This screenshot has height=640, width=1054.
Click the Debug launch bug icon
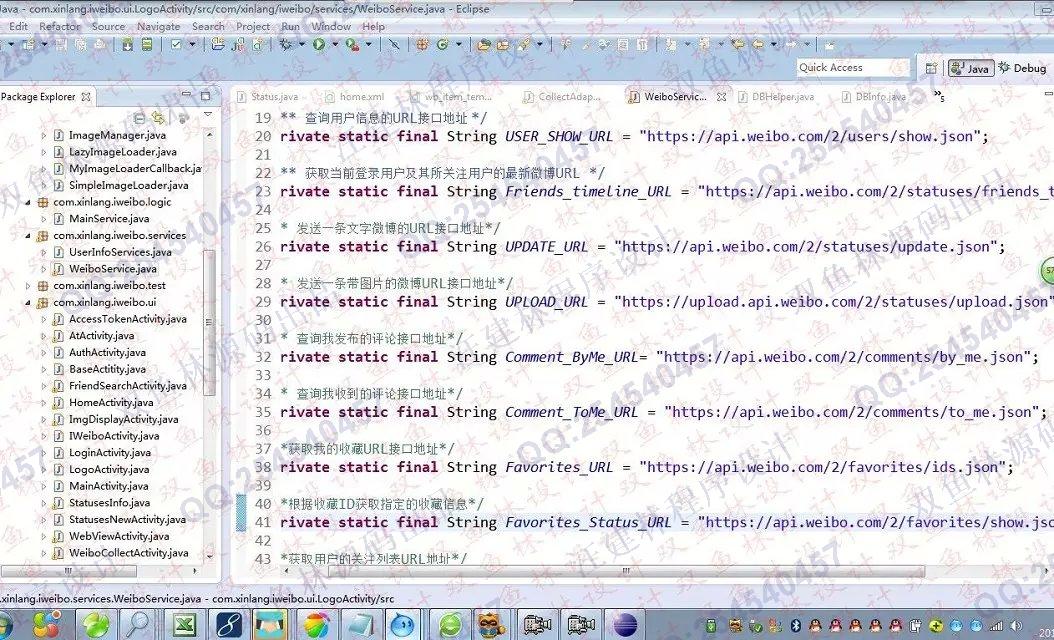point(286,44)
